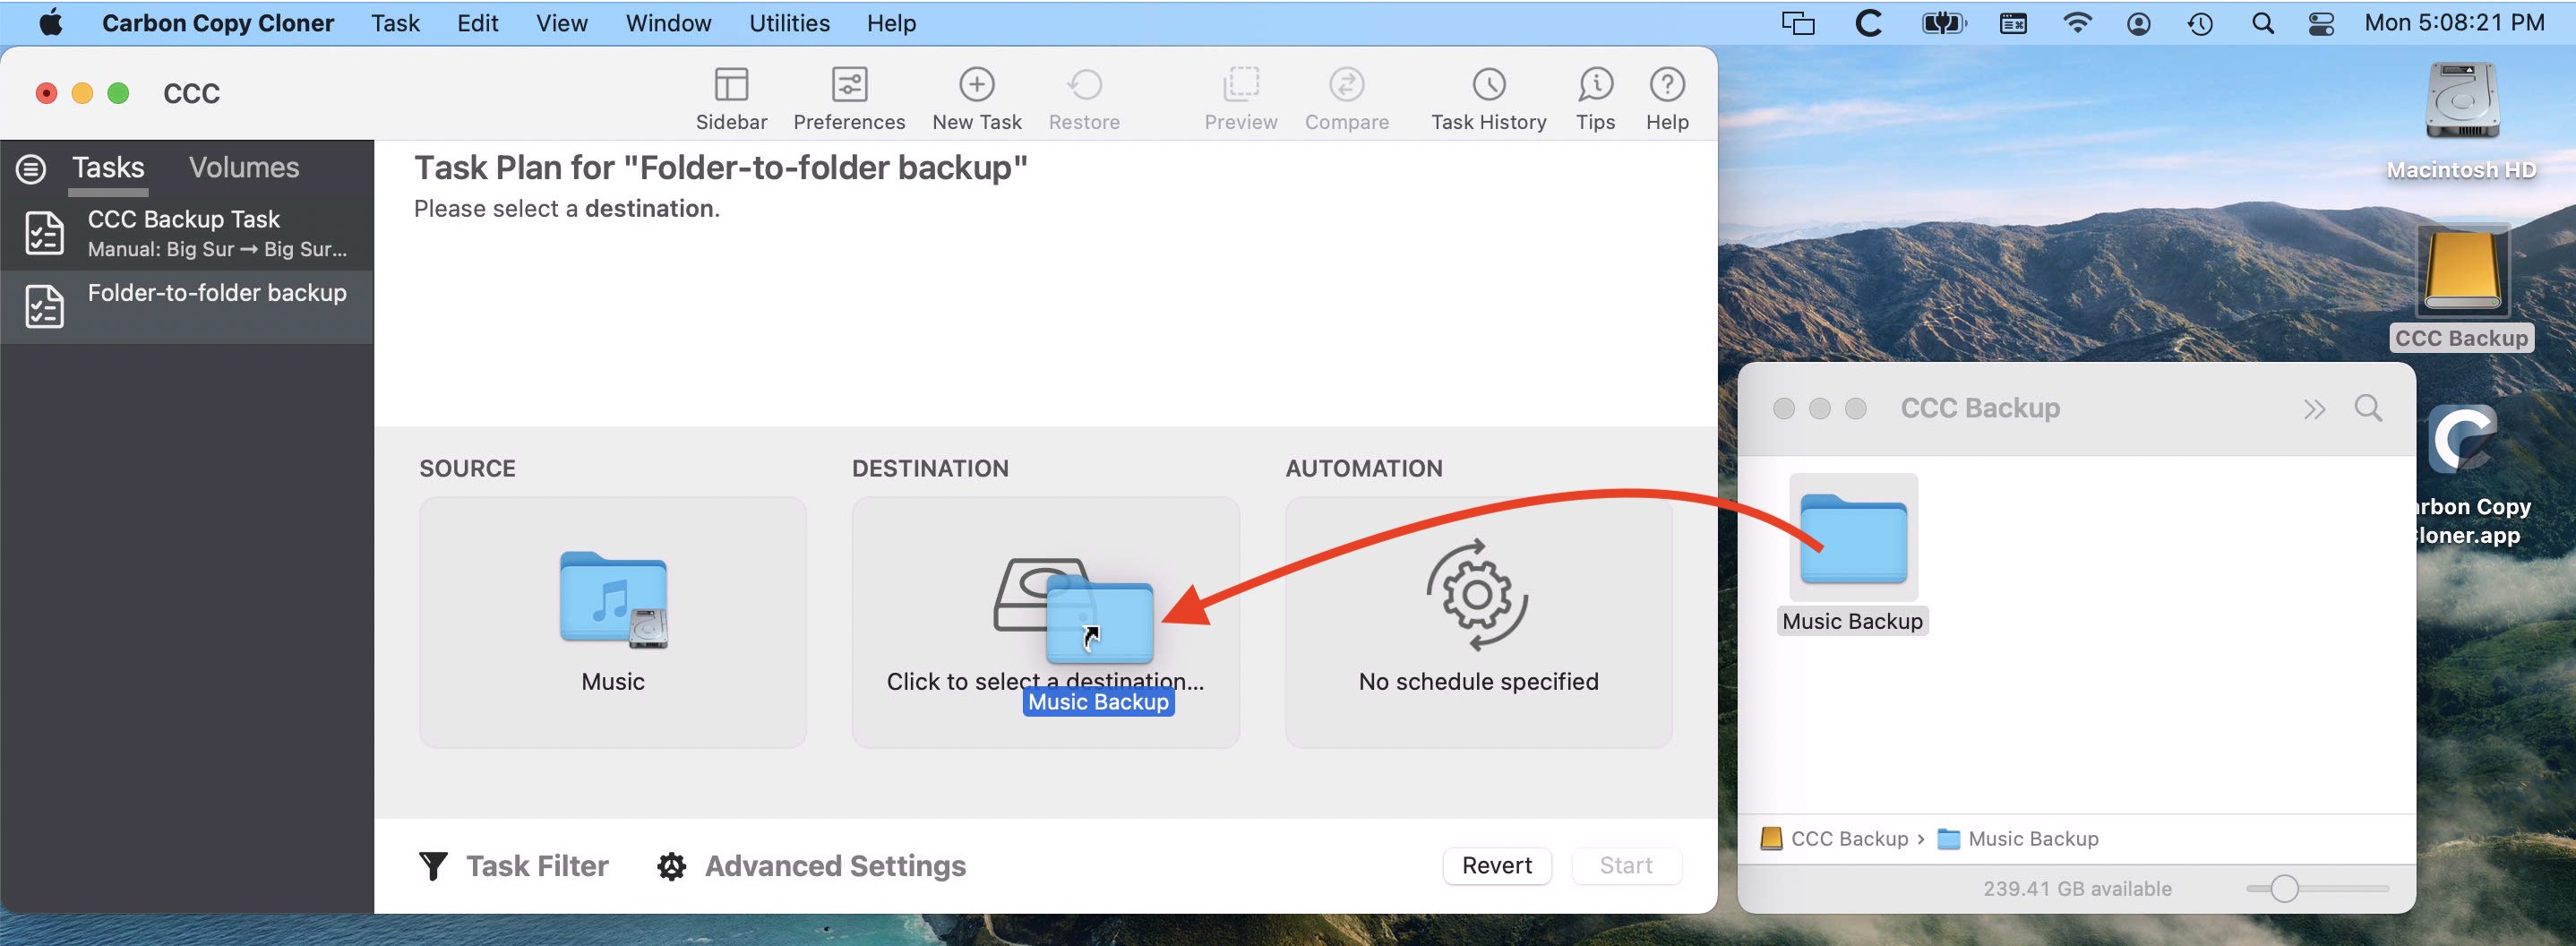Screen dimensions: 2576x946
Task: Click the window mirroring menu bar icon
Action: 1797,23
